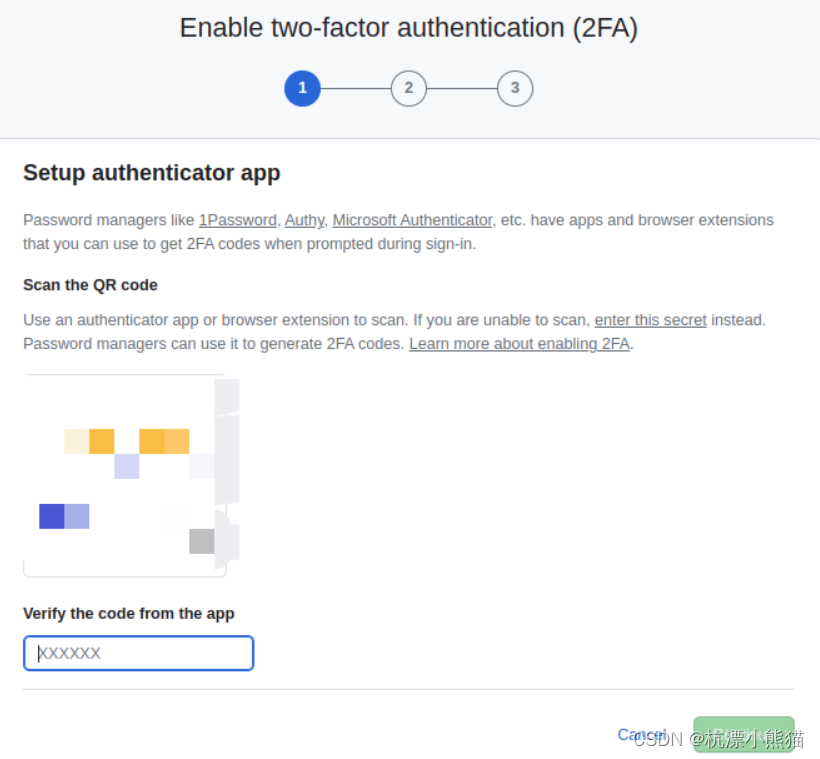This screenshot has width=820, height=759.
Task: Select step 3 in the progress indicator
Action: 514,88
